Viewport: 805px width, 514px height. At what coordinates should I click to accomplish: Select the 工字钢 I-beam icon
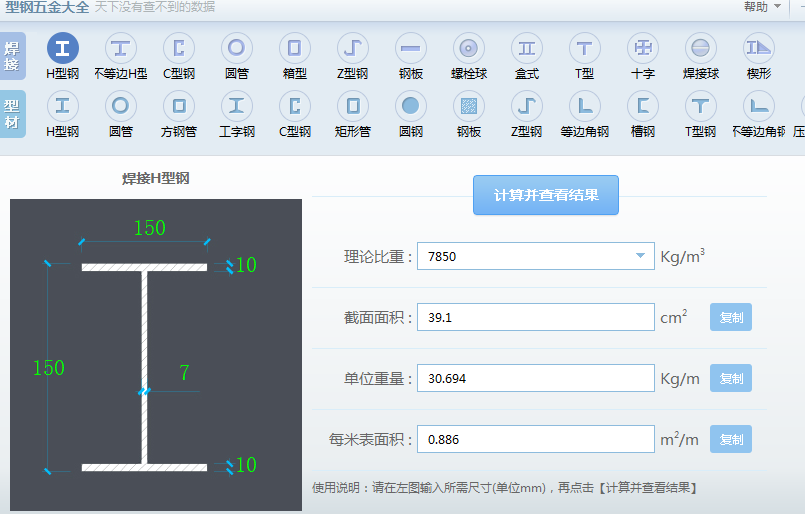pyautogui.click(x=237, y=106)
